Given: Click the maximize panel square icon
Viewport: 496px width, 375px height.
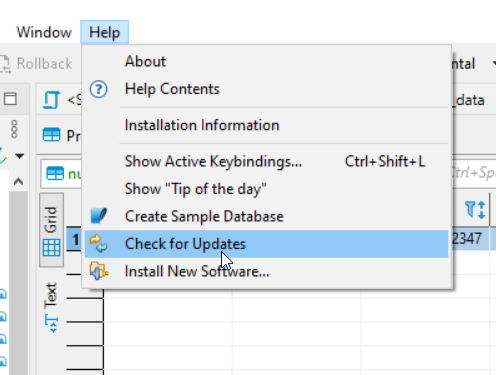Looking at the screenshot, I should click(x=10, y=99).
